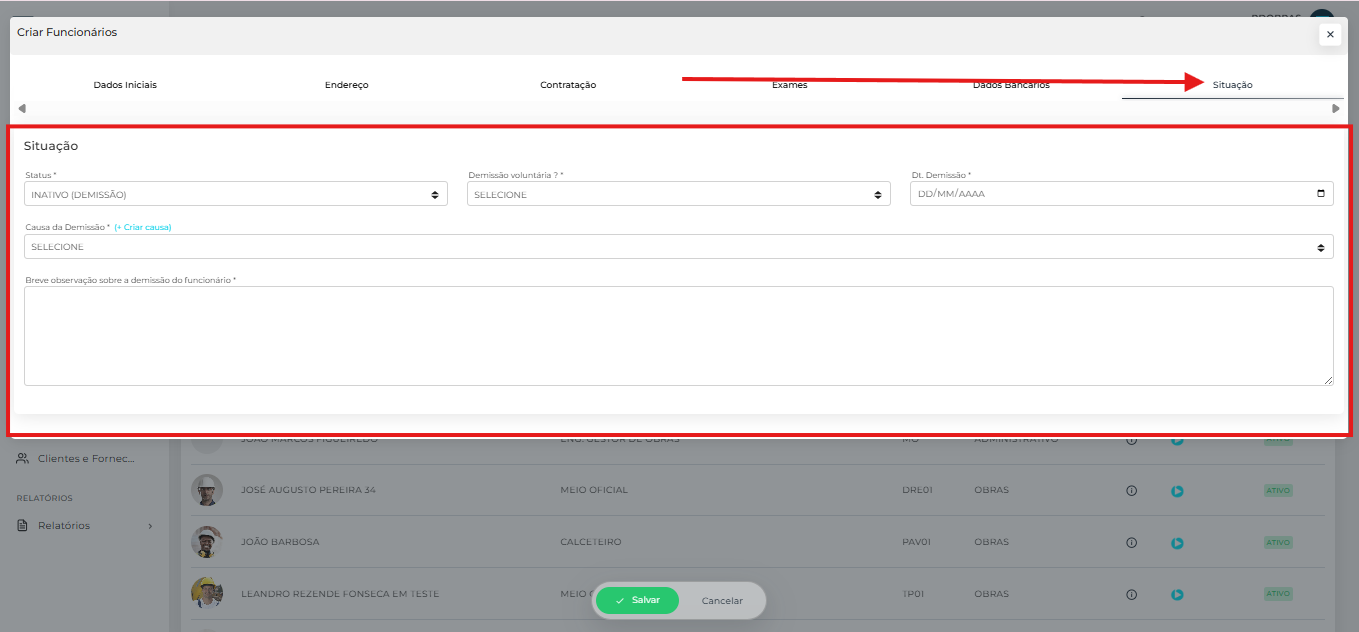Image resolution: width=1359 pixels, height=632 pixels.
Task: Click info icon in José Augusto Pereira row
Action: (1132, 491)
